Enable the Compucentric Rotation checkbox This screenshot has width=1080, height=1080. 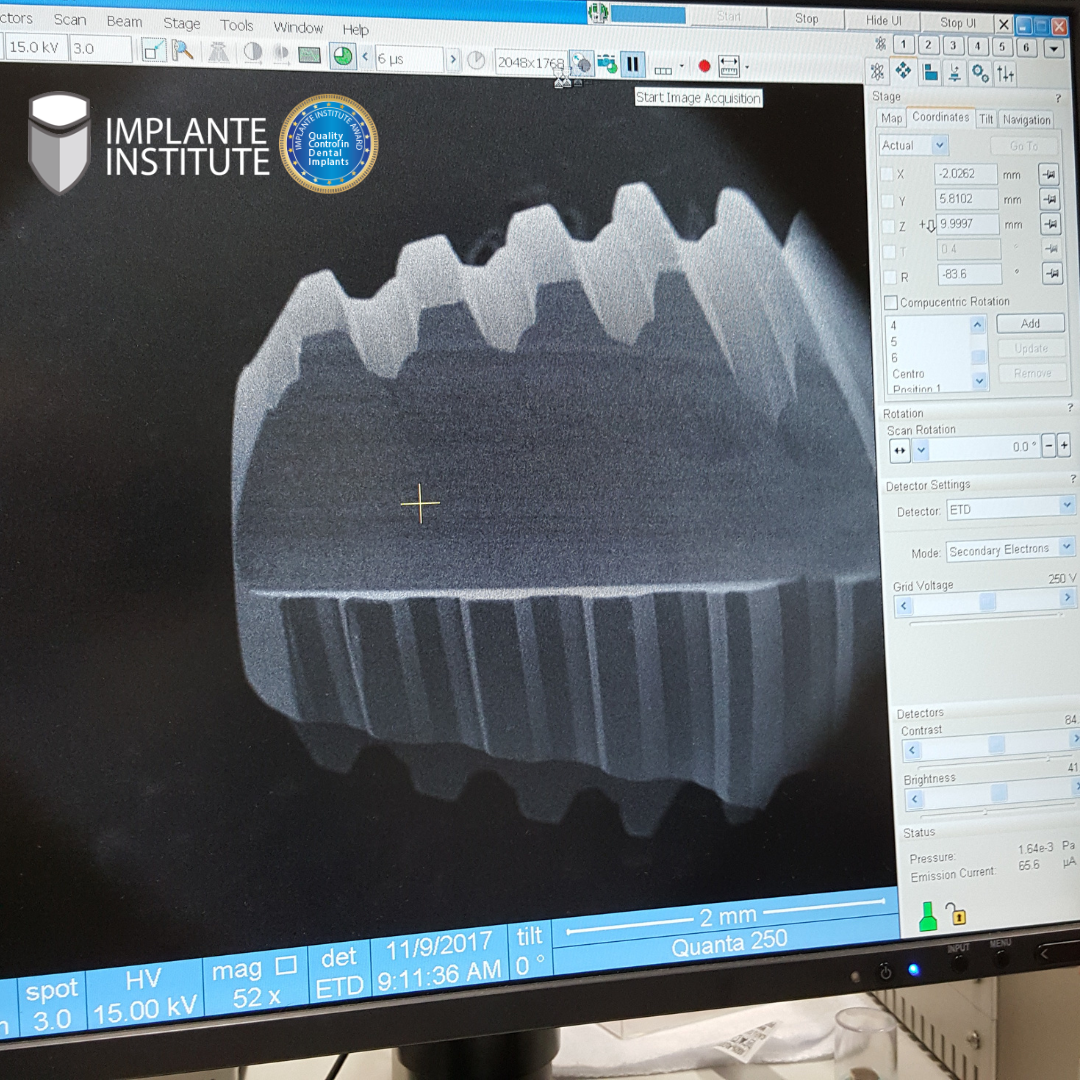click(x=890, y=302)
